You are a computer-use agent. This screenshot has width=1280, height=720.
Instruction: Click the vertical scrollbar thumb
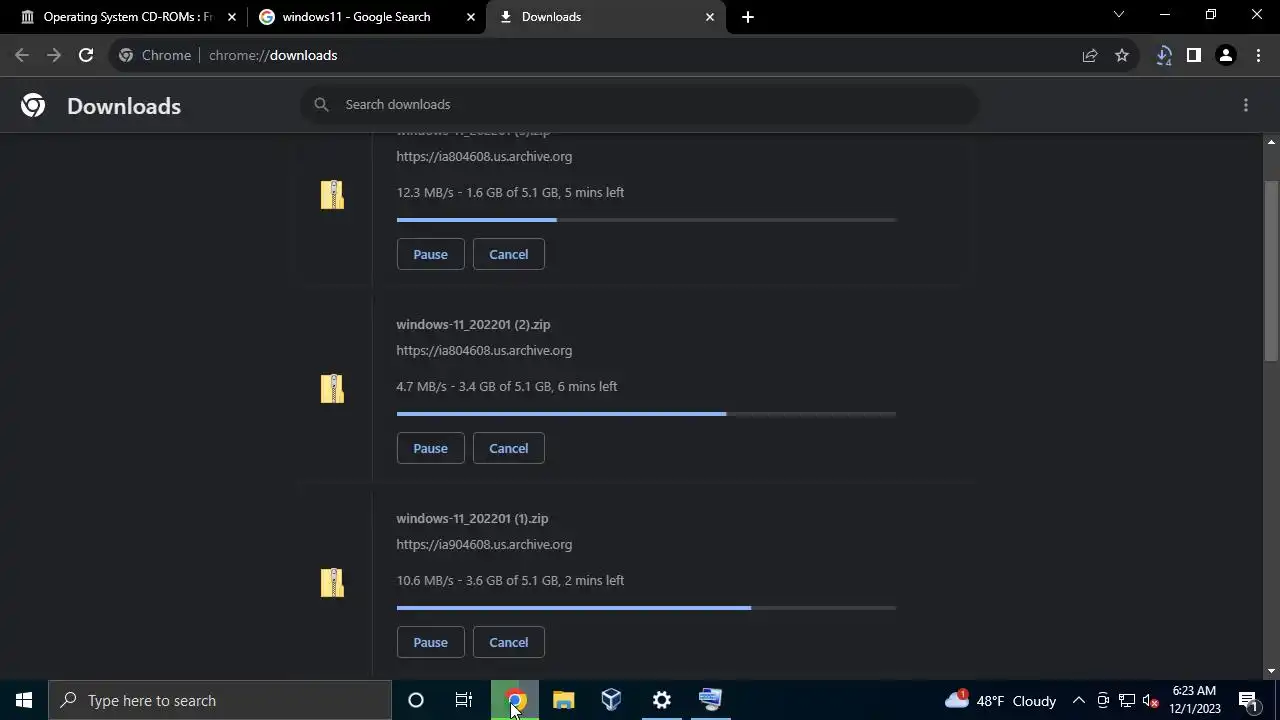(1271, 270)
